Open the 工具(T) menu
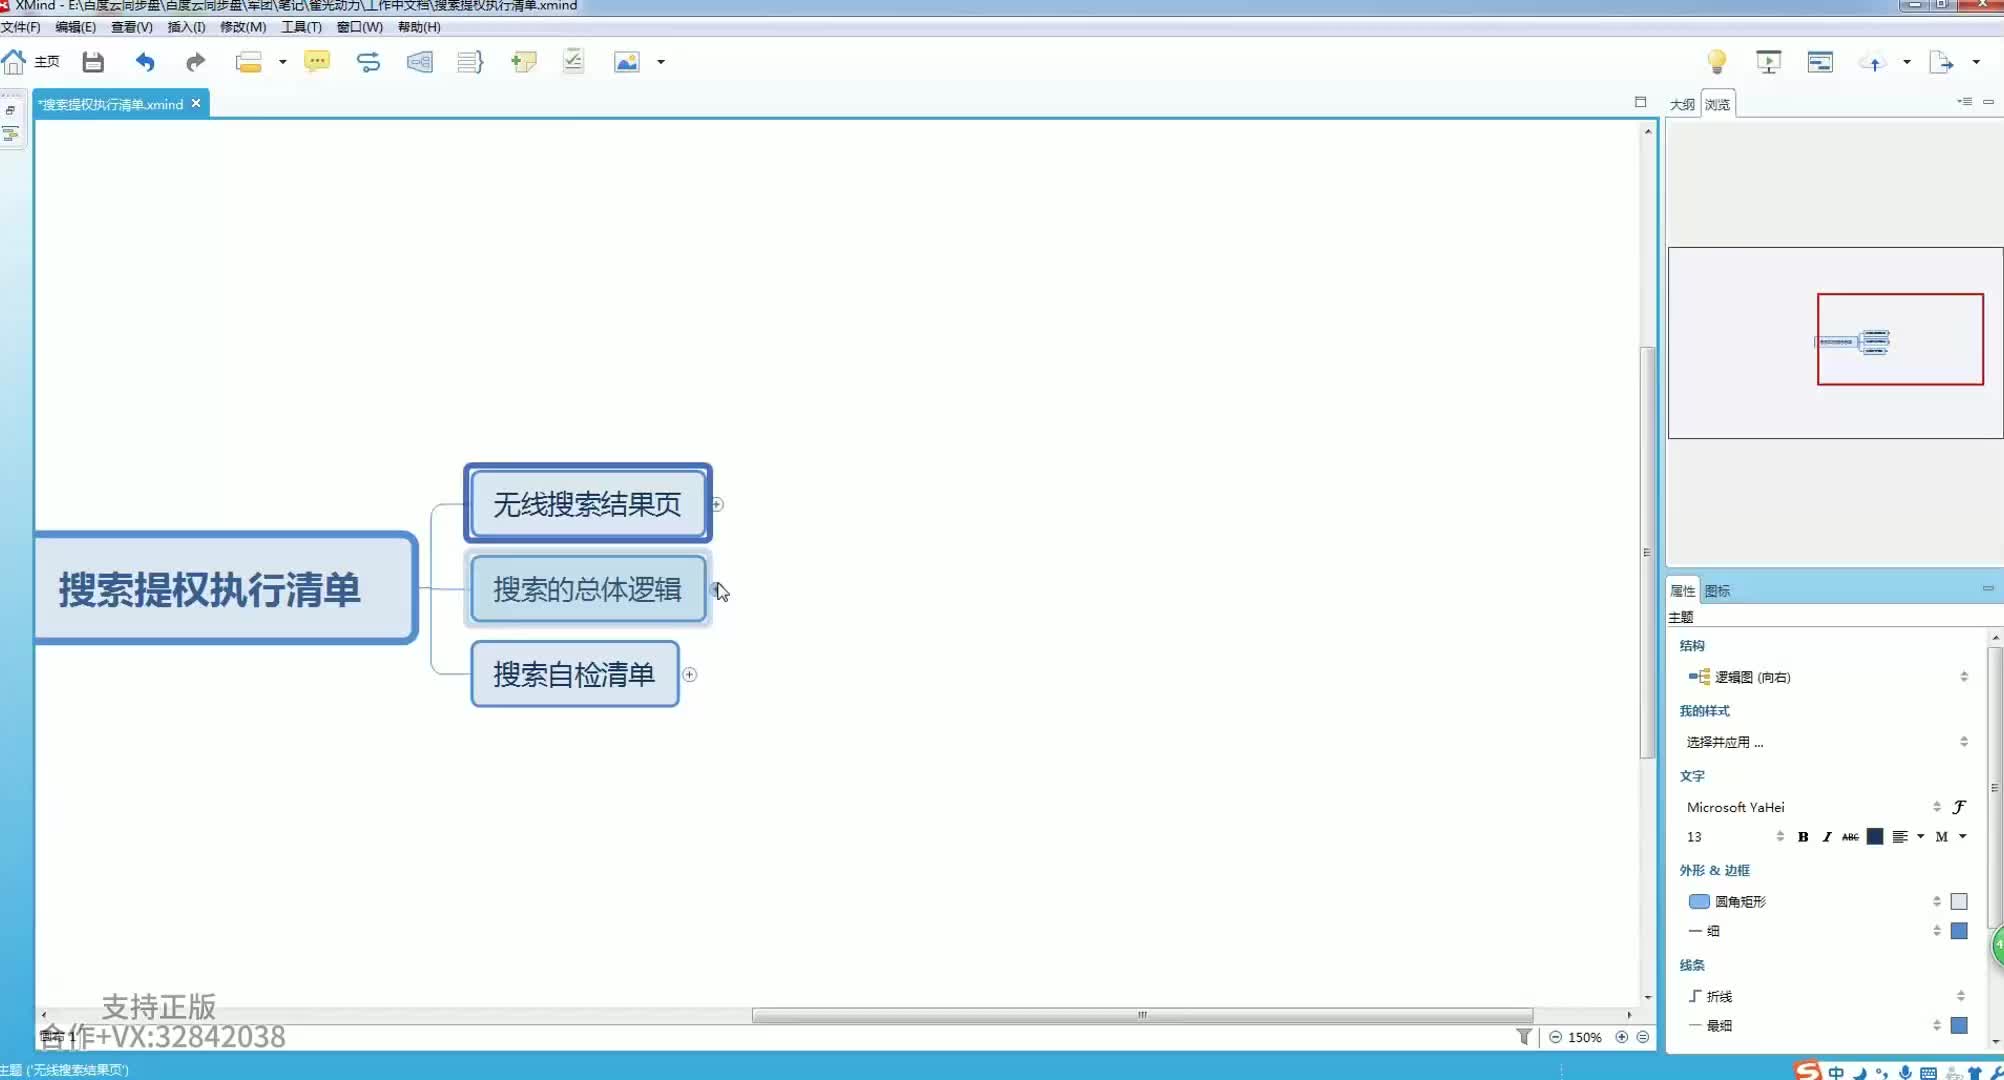 click(301, 27)
